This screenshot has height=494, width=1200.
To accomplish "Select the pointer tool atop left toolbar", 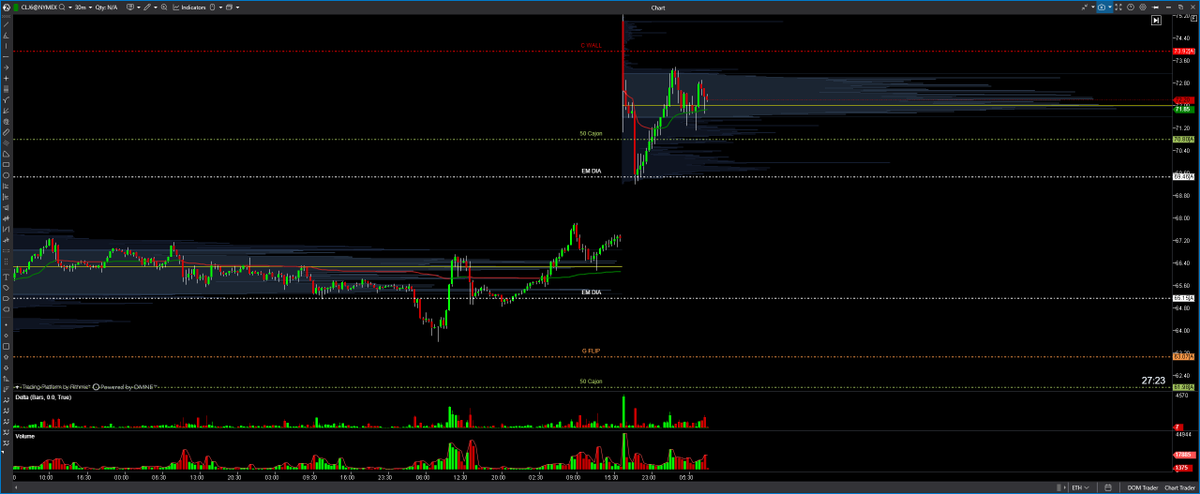I will coord(6,23).
